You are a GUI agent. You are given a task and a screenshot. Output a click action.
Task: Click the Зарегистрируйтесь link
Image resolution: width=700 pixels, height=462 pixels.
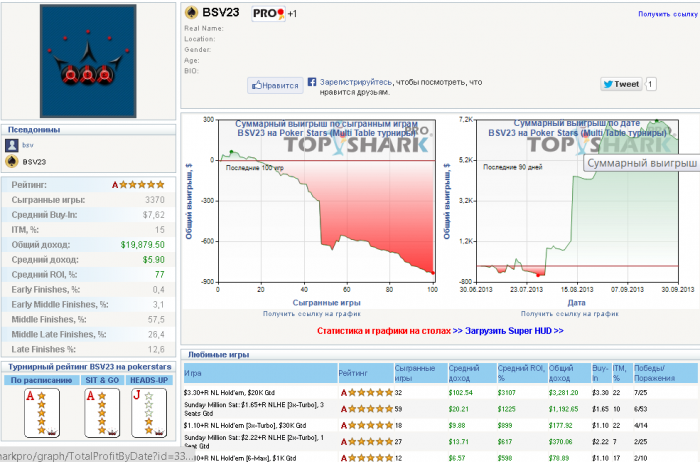tap(356, 82)
